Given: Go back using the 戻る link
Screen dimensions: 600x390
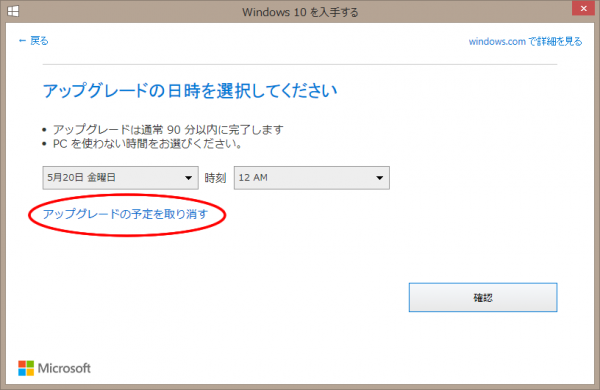Looking at the screenshot, I should [x=33, y=41].
